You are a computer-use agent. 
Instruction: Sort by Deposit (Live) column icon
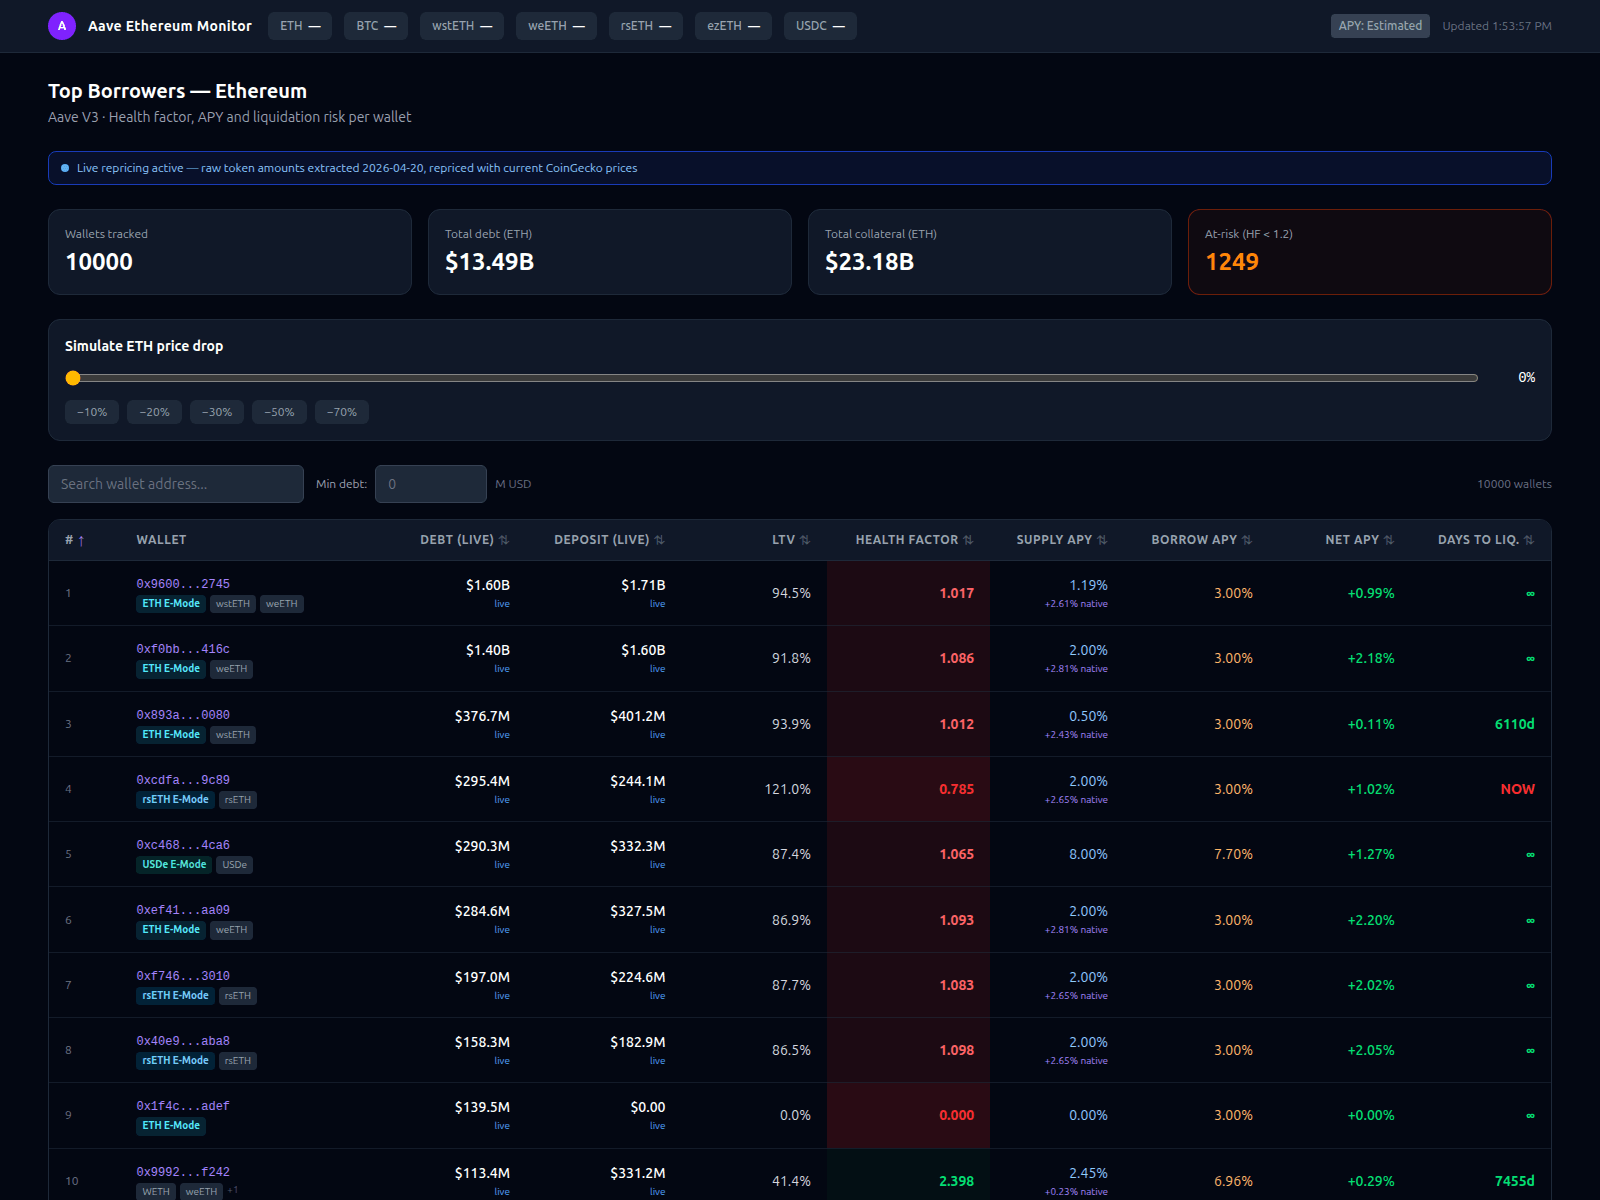(659, 540)
